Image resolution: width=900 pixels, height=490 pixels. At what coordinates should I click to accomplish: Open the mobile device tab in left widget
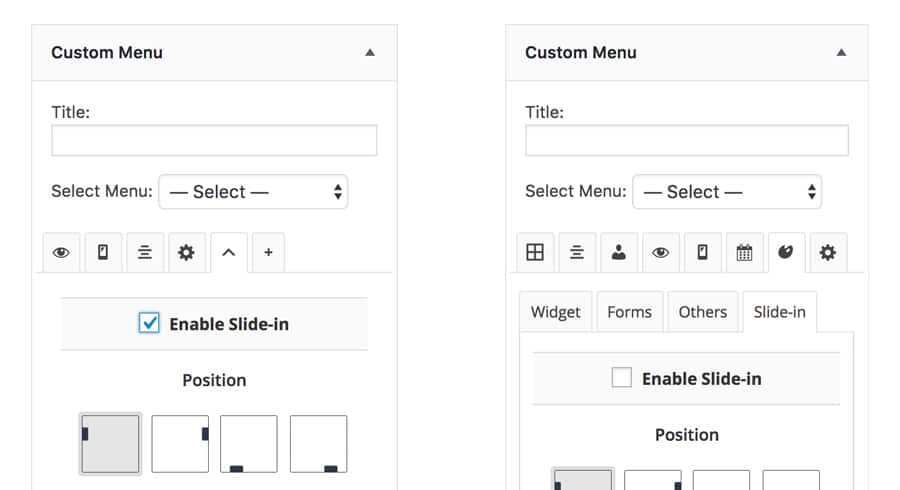pos(103,253)
